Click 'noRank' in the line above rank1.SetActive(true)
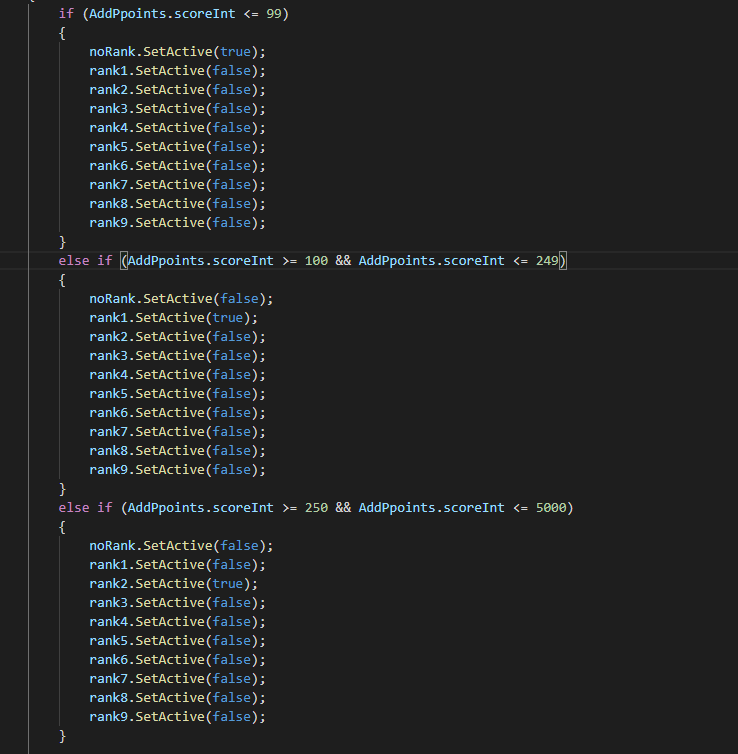This screenshot has height=754, width=738. tap(112, 298)
